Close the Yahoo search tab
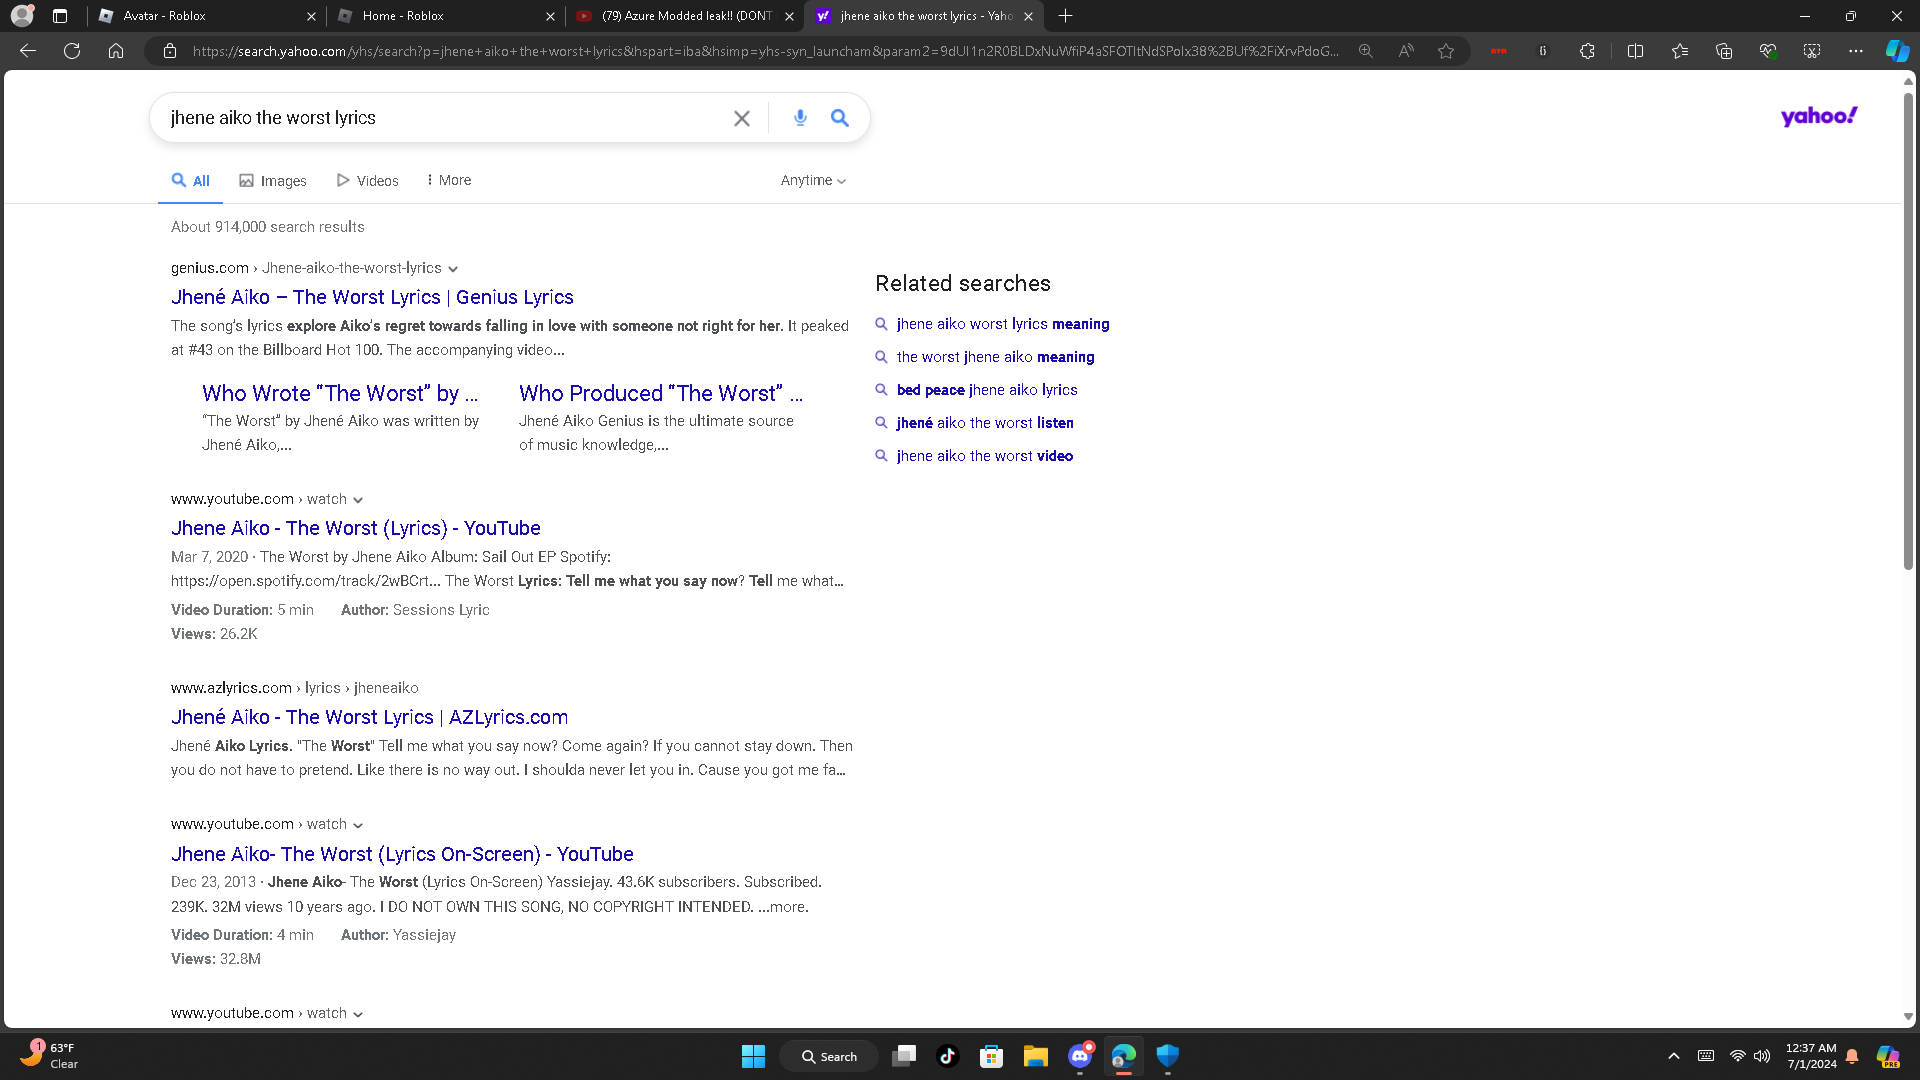1920x1080 pixels. (1029, 16)
